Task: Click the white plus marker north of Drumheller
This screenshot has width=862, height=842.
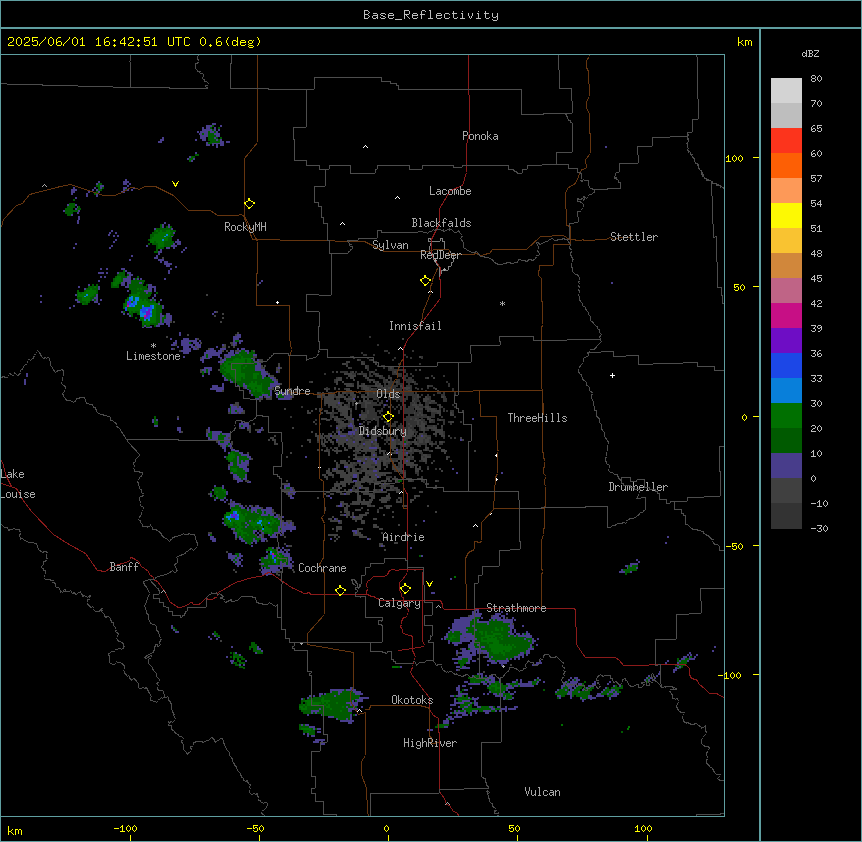Action: [612, 375]
